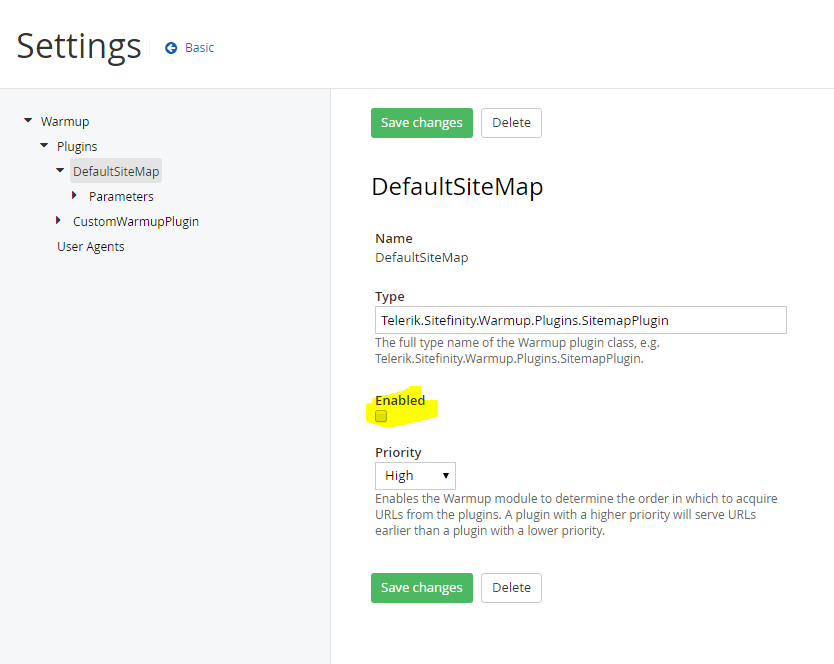The width and height of the screenshot is (834, 664).
Task: Open the Priority dropdown
Action: (x=415, y=476)
